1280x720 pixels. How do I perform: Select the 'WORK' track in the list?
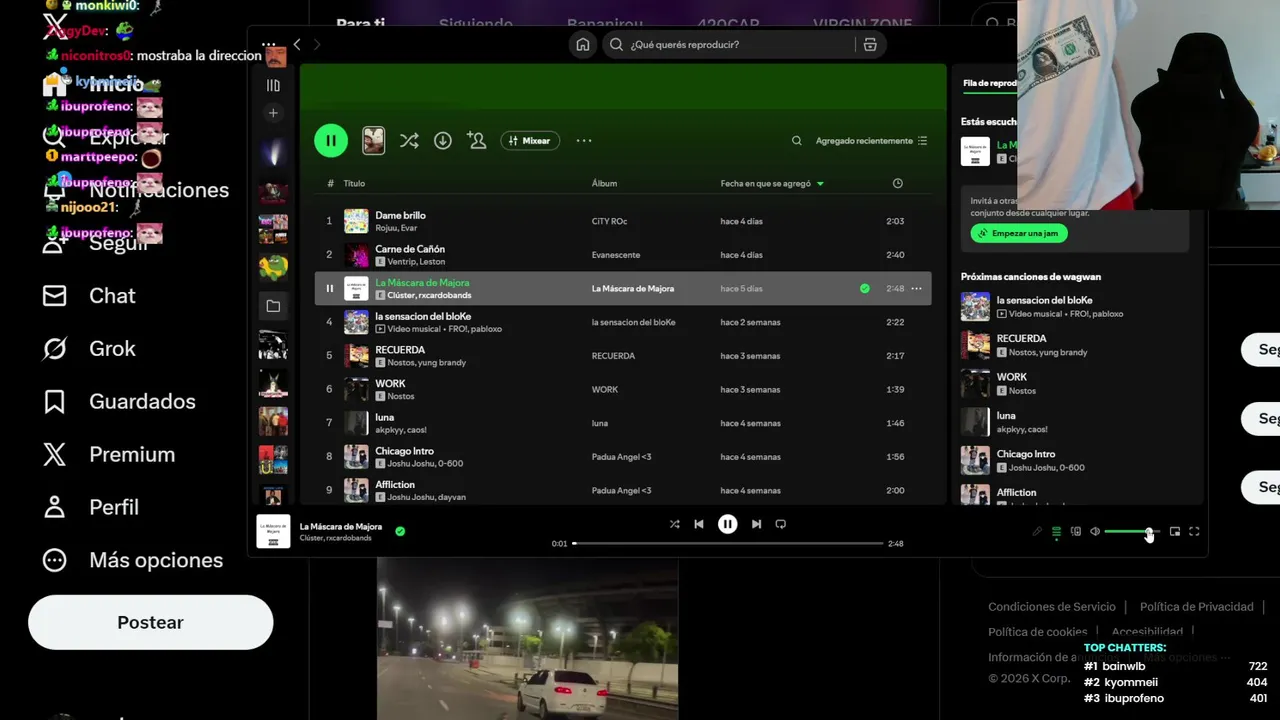pos(623,389)
